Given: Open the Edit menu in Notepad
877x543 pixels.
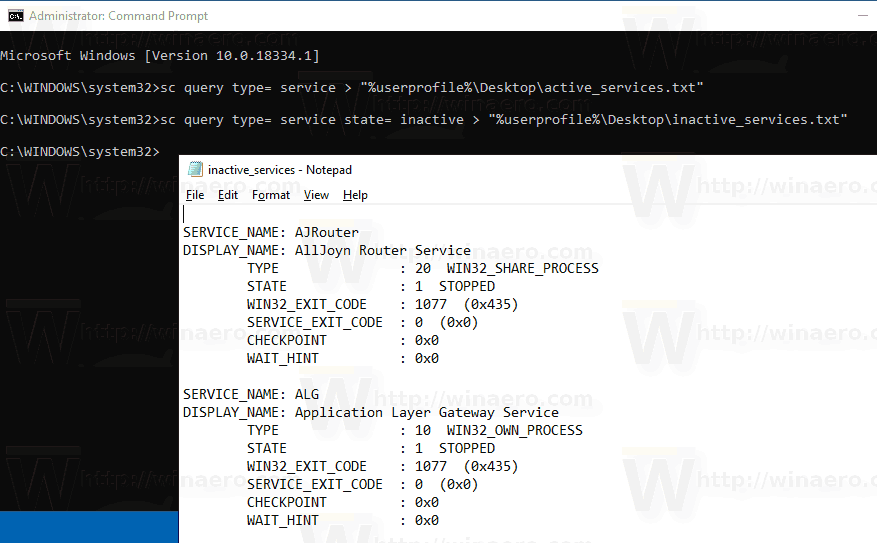Looking at the screenshot, I should click(228, 195).
